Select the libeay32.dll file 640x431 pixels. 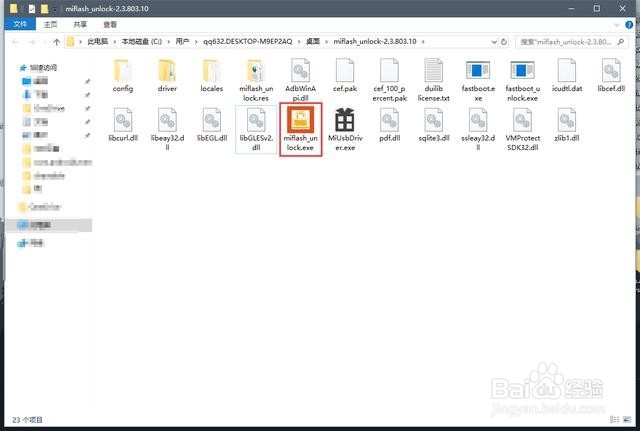tap(167, 129)
